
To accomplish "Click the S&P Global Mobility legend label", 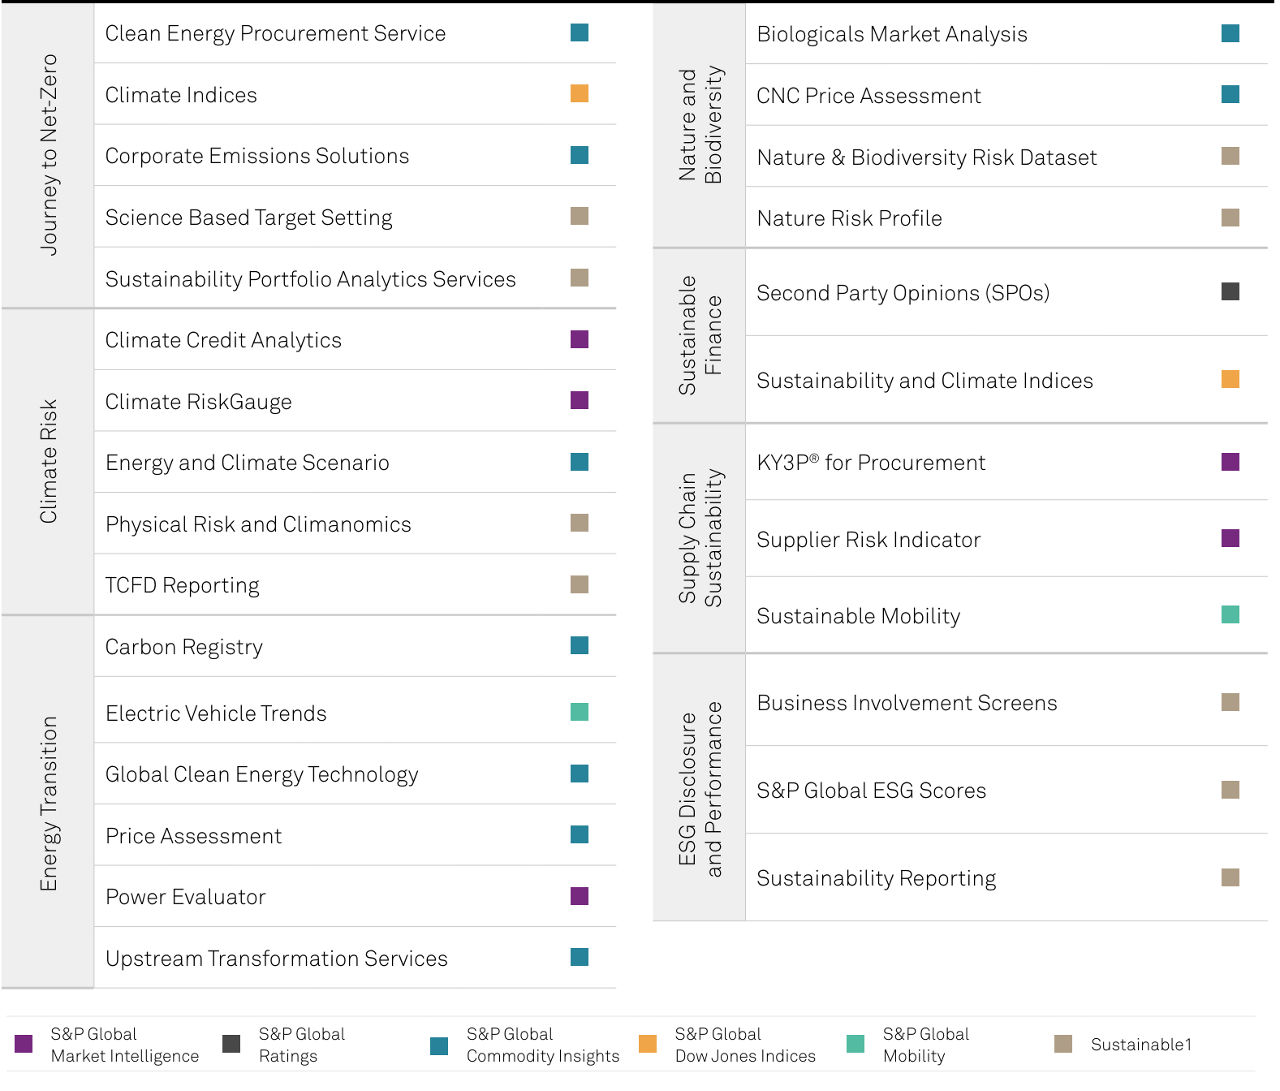I will [926, 1045].
